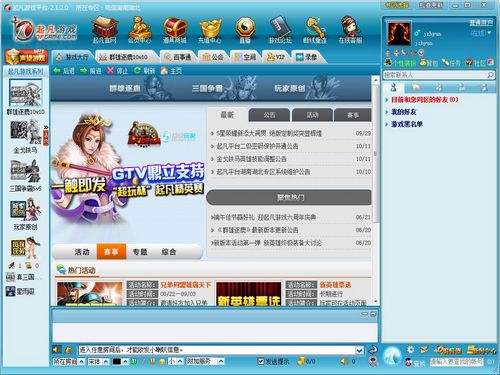The height and width of the screenshot is (375, 500).
Task: Select 专题 banner tab
Action: point(140,251)
